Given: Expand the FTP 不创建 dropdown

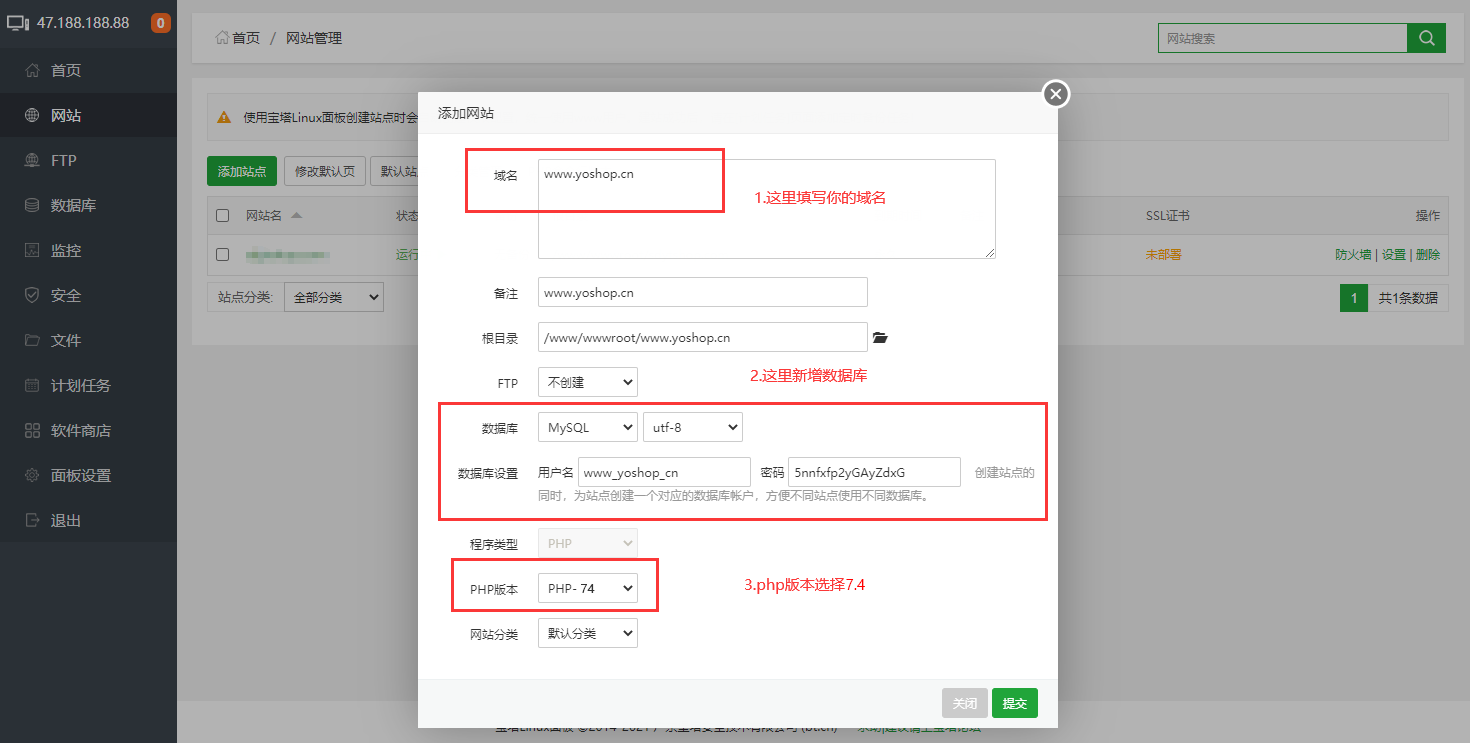Looking at the screenshot, I should (x=588, y=382).
